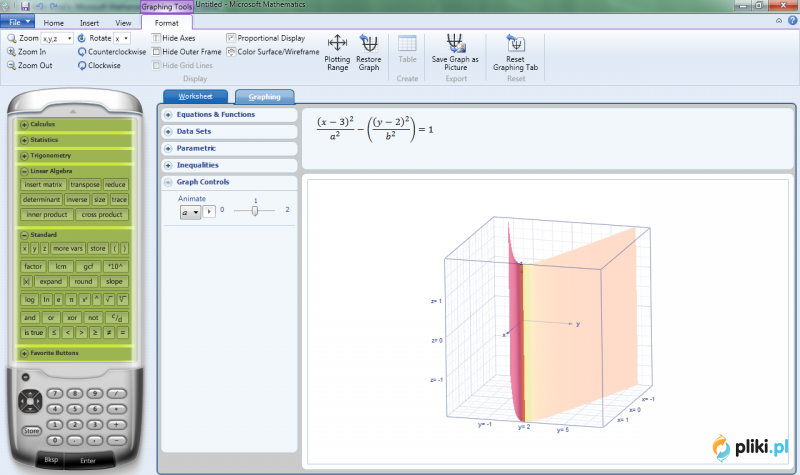800x475 pixels.
Task: Click the more vars button
Action: pos(68,248)
